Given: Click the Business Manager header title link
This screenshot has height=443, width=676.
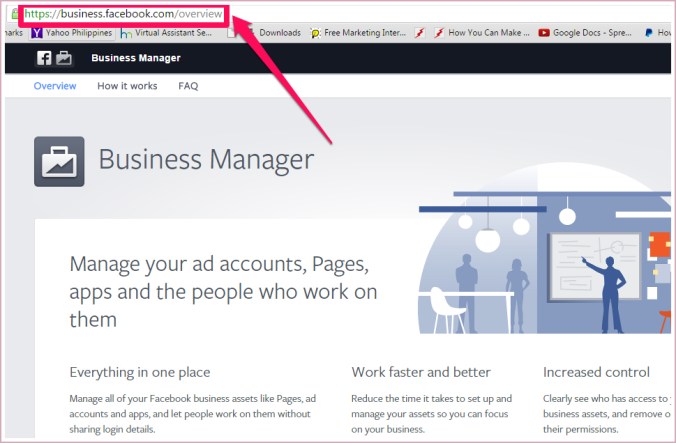Looking at the screenshot, I should click(136, 58).
